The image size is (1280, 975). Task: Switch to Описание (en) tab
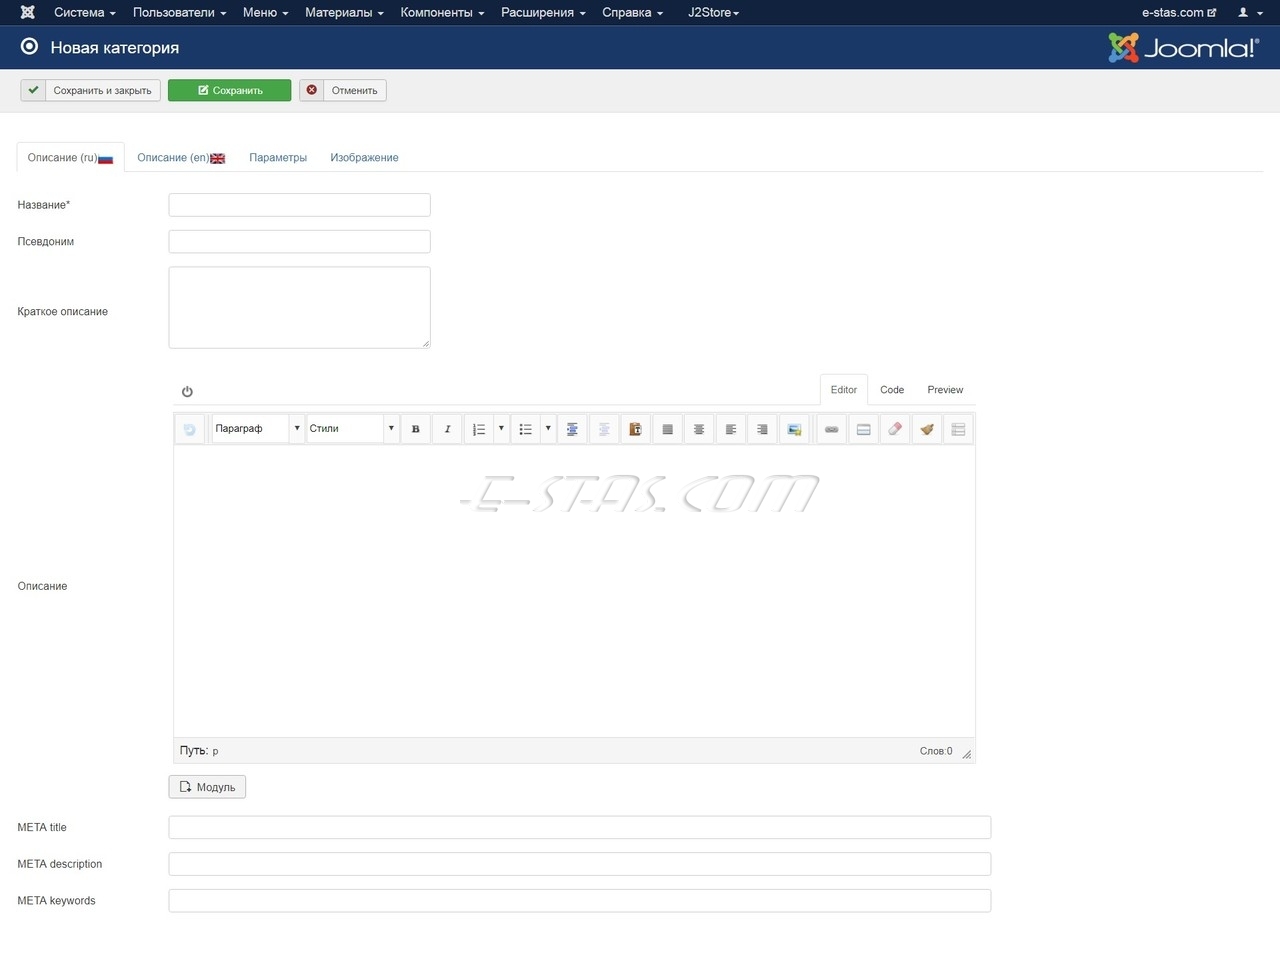[181, 158]
